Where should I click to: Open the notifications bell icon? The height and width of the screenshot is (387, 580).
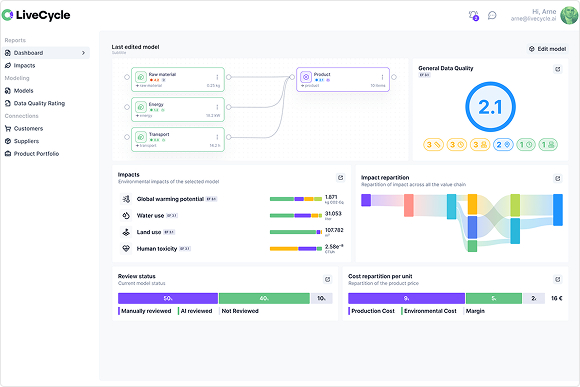[473, 16]
